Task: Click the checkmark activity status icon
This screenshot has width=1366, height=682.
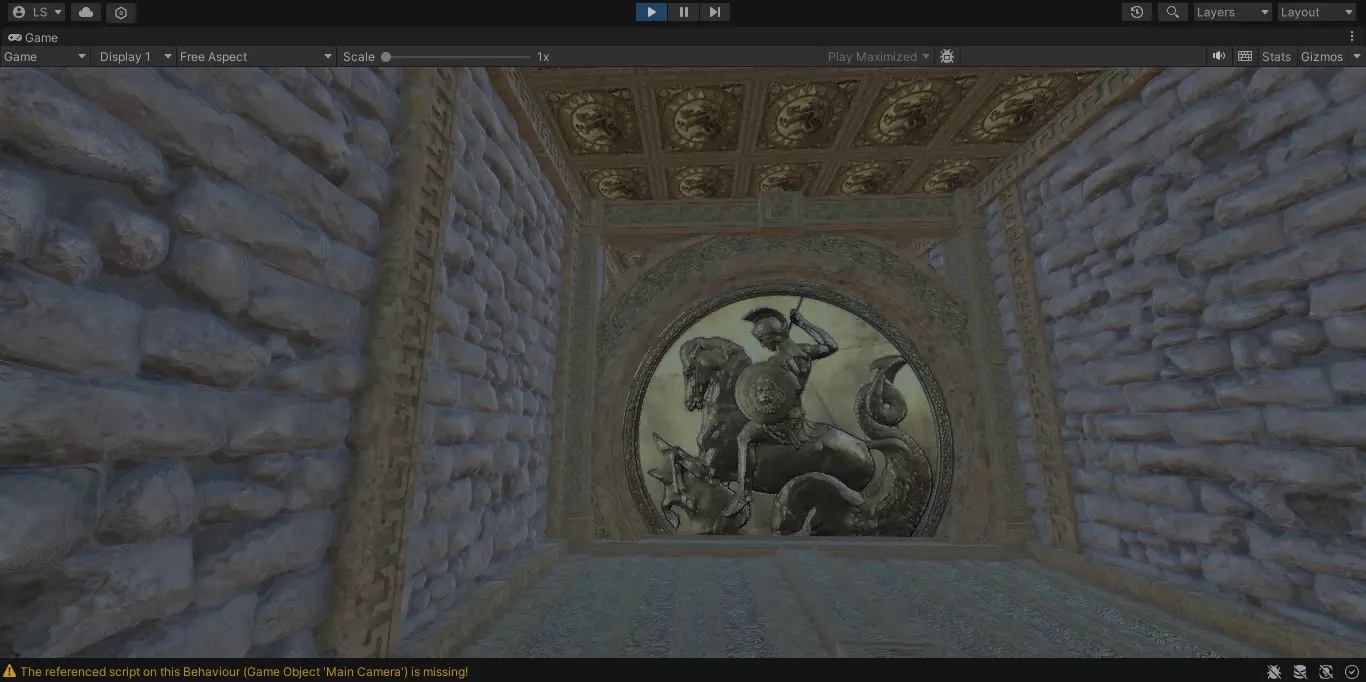Action: [x=1352, y=672]
